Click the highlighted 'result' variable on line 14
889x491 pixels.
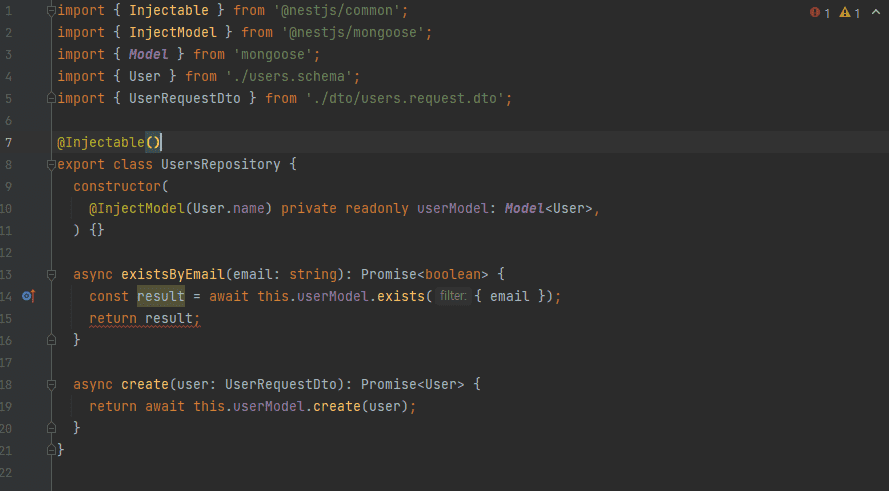pos(161,296)
